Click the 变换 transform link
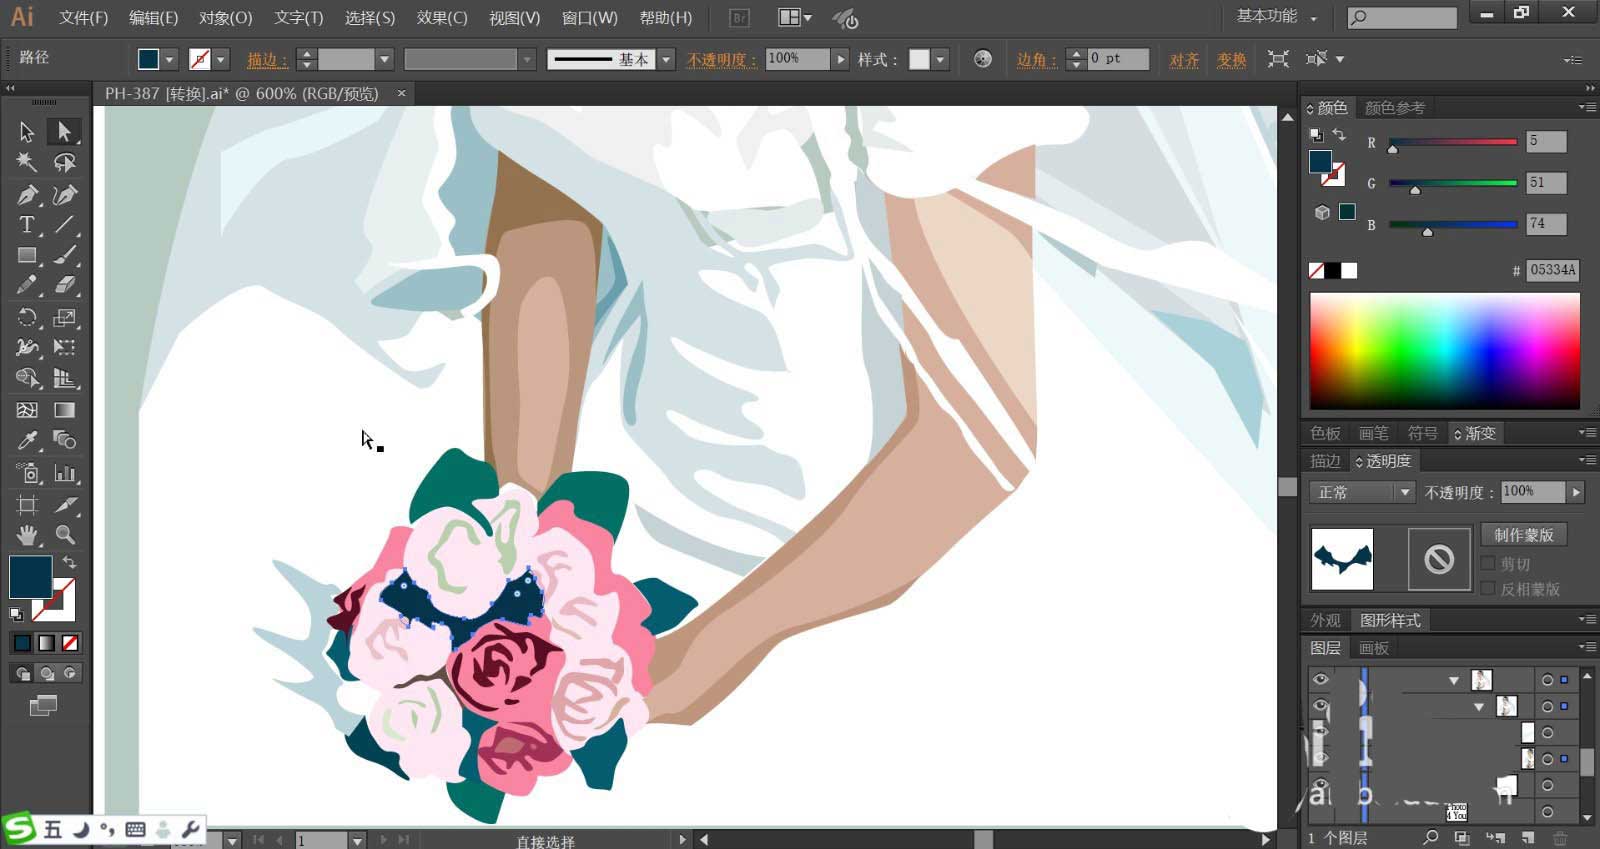This screenshot has width=1600, height=849. (1231, 60)
